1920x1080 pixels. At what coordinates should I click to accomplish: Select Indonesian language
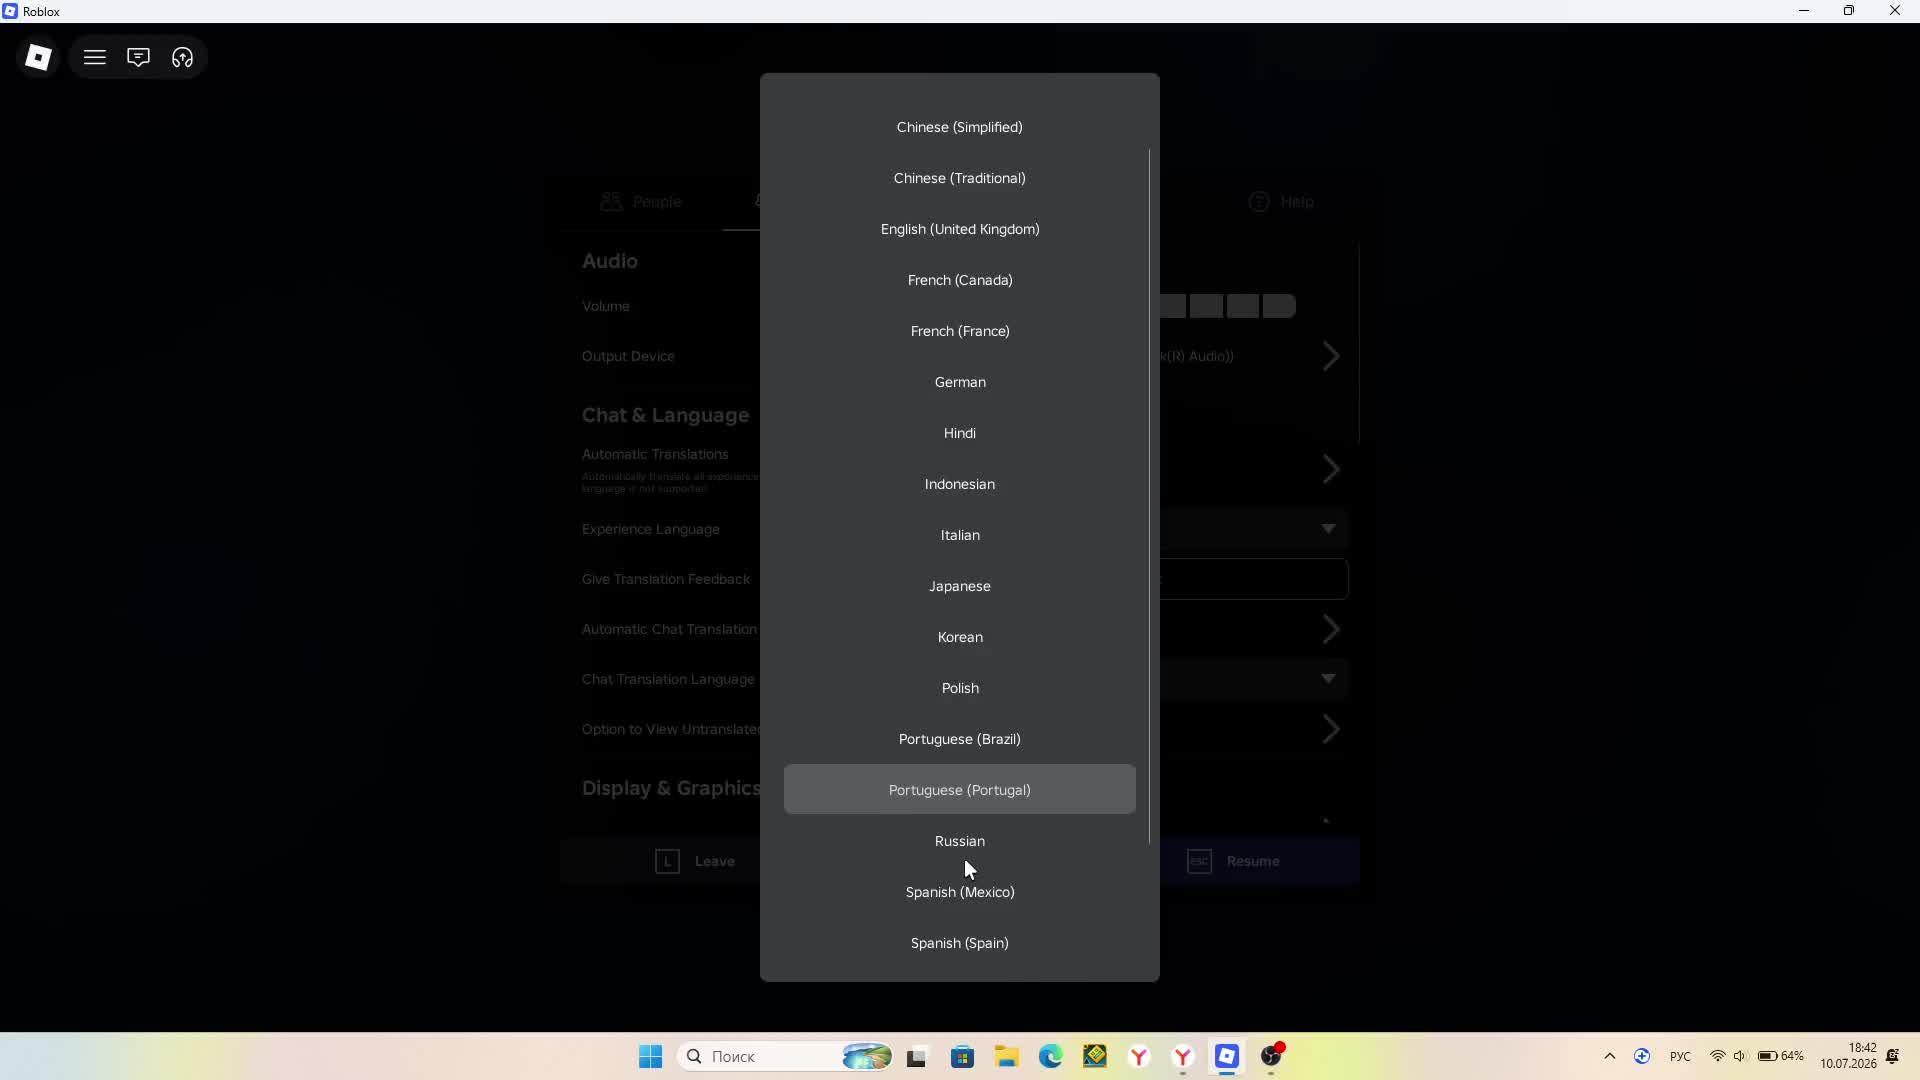tap(960, 484)
